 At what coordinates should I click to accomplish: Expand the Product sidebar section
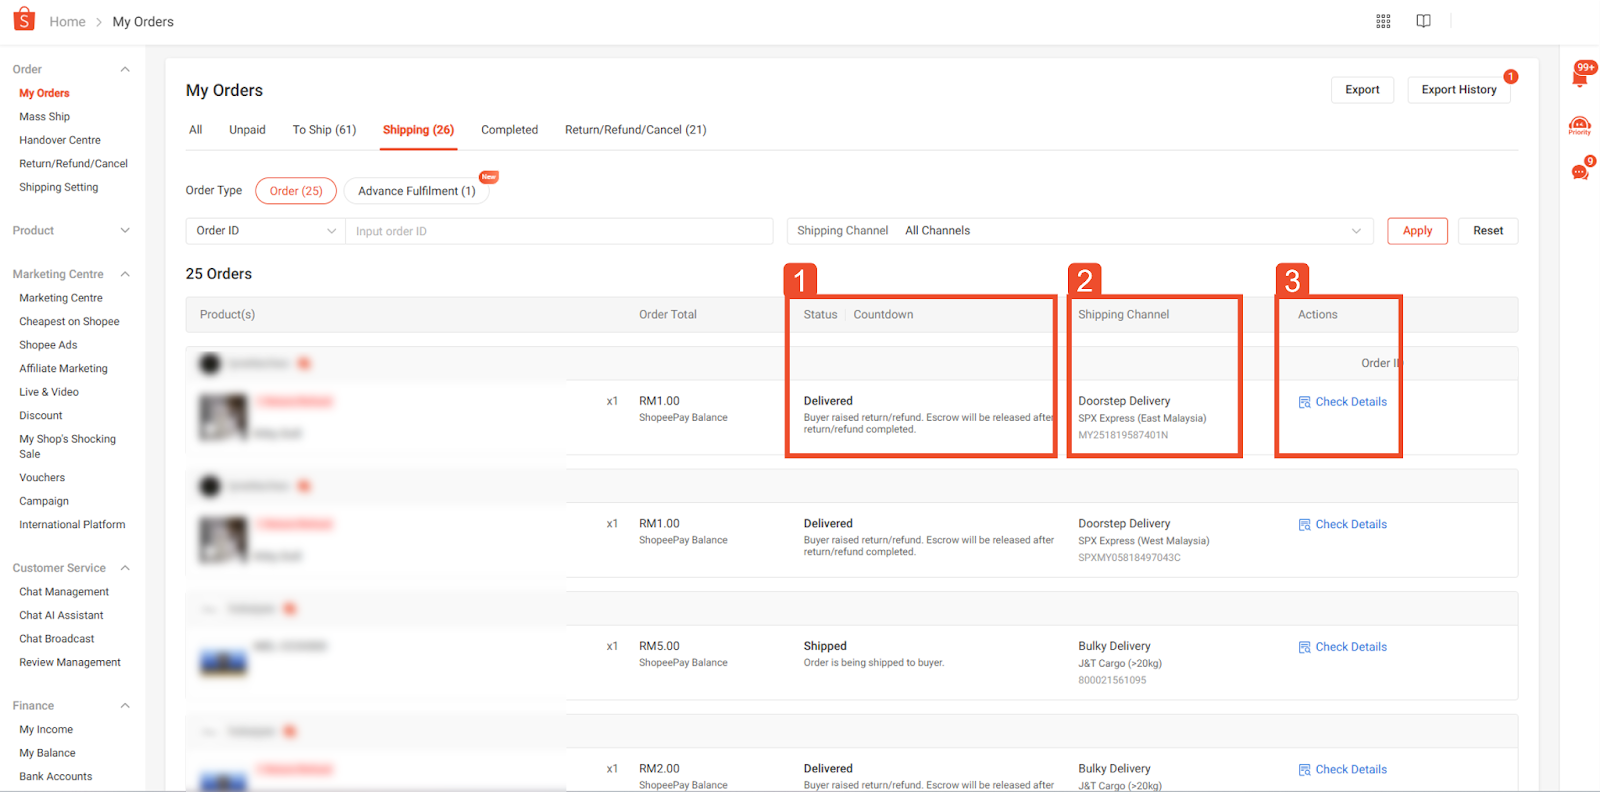click(x=125, y=230)
